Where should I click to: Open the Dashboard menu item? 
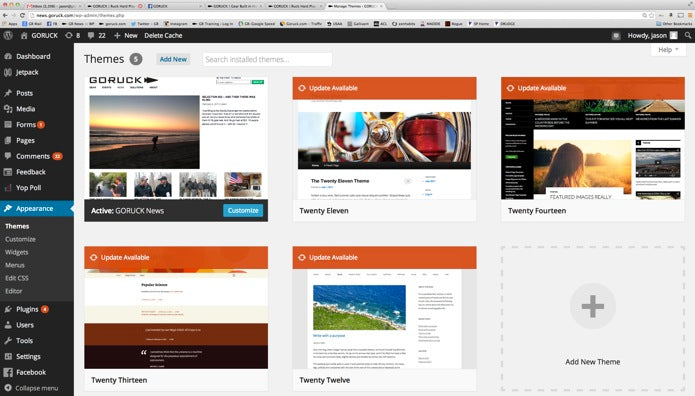click(x=33, y=56)
